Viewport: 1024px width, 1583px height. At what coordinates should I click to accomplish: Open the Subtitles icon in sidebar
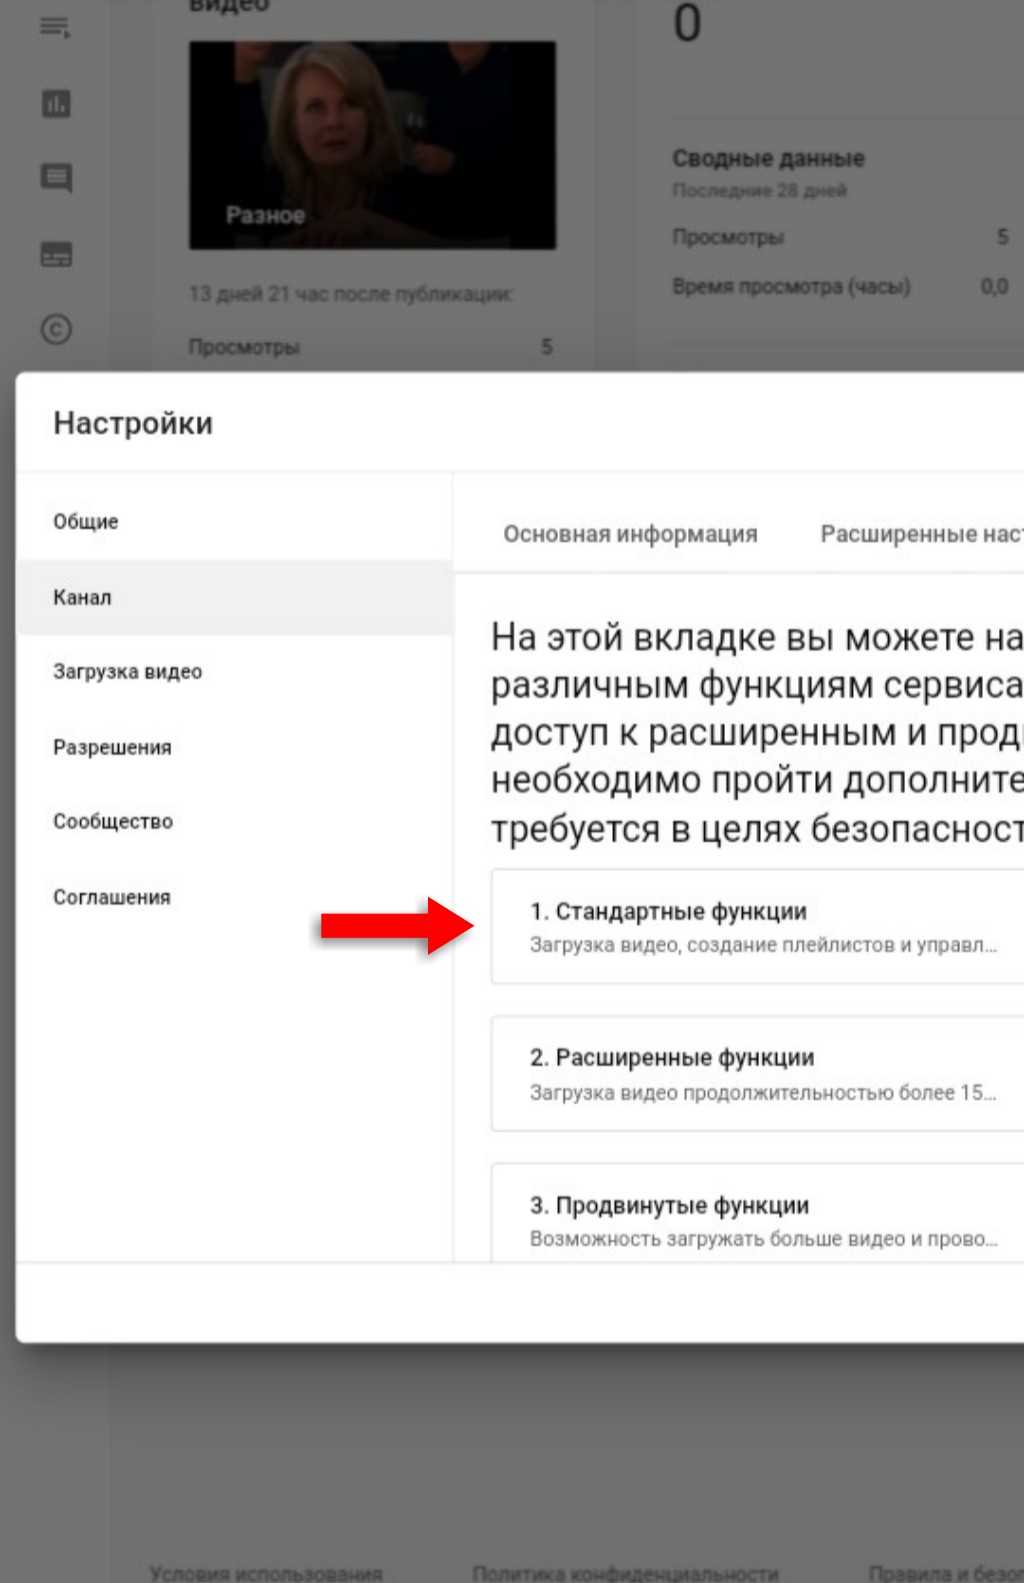56,255
